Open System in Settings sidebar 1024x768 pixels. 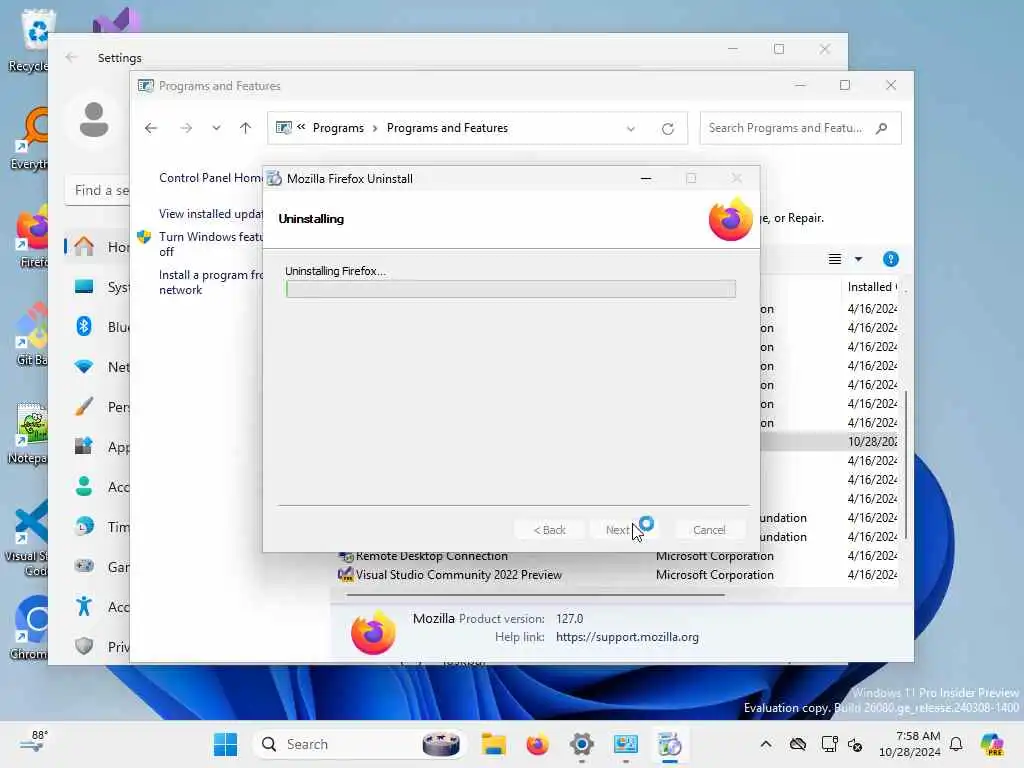click(98, 287)
